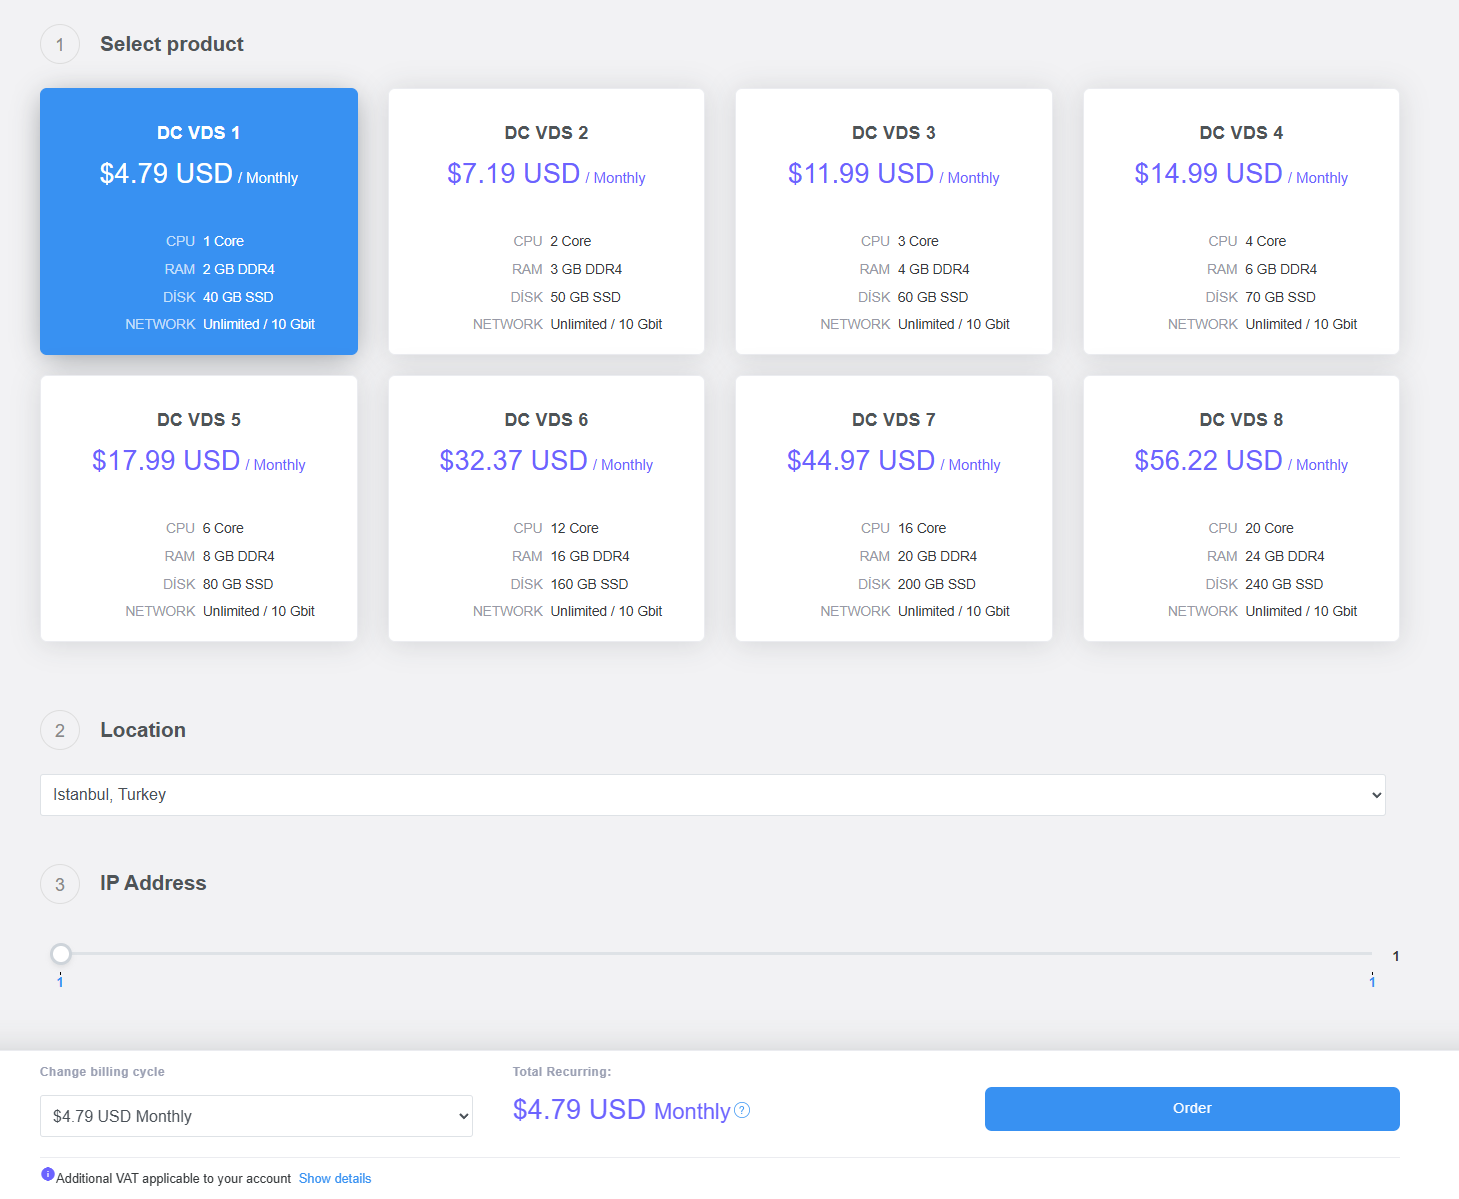Open the Show details VAT link
Viewport: 1459px width, 1199px height.
point(334,1179)
